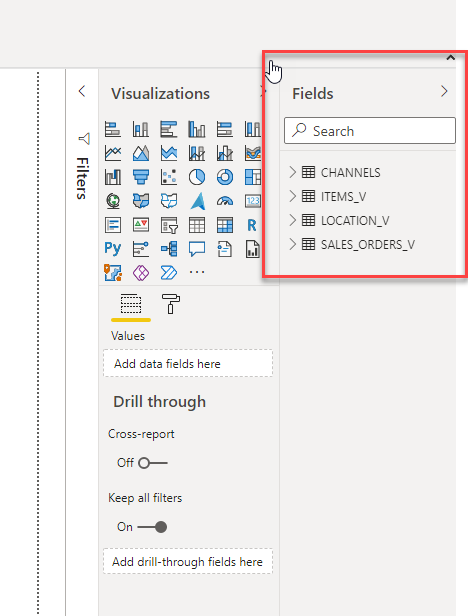Screen dimensions: 468x616
Task: Select the SALES_ORDERS_V table name
Action: coord(368,245)
